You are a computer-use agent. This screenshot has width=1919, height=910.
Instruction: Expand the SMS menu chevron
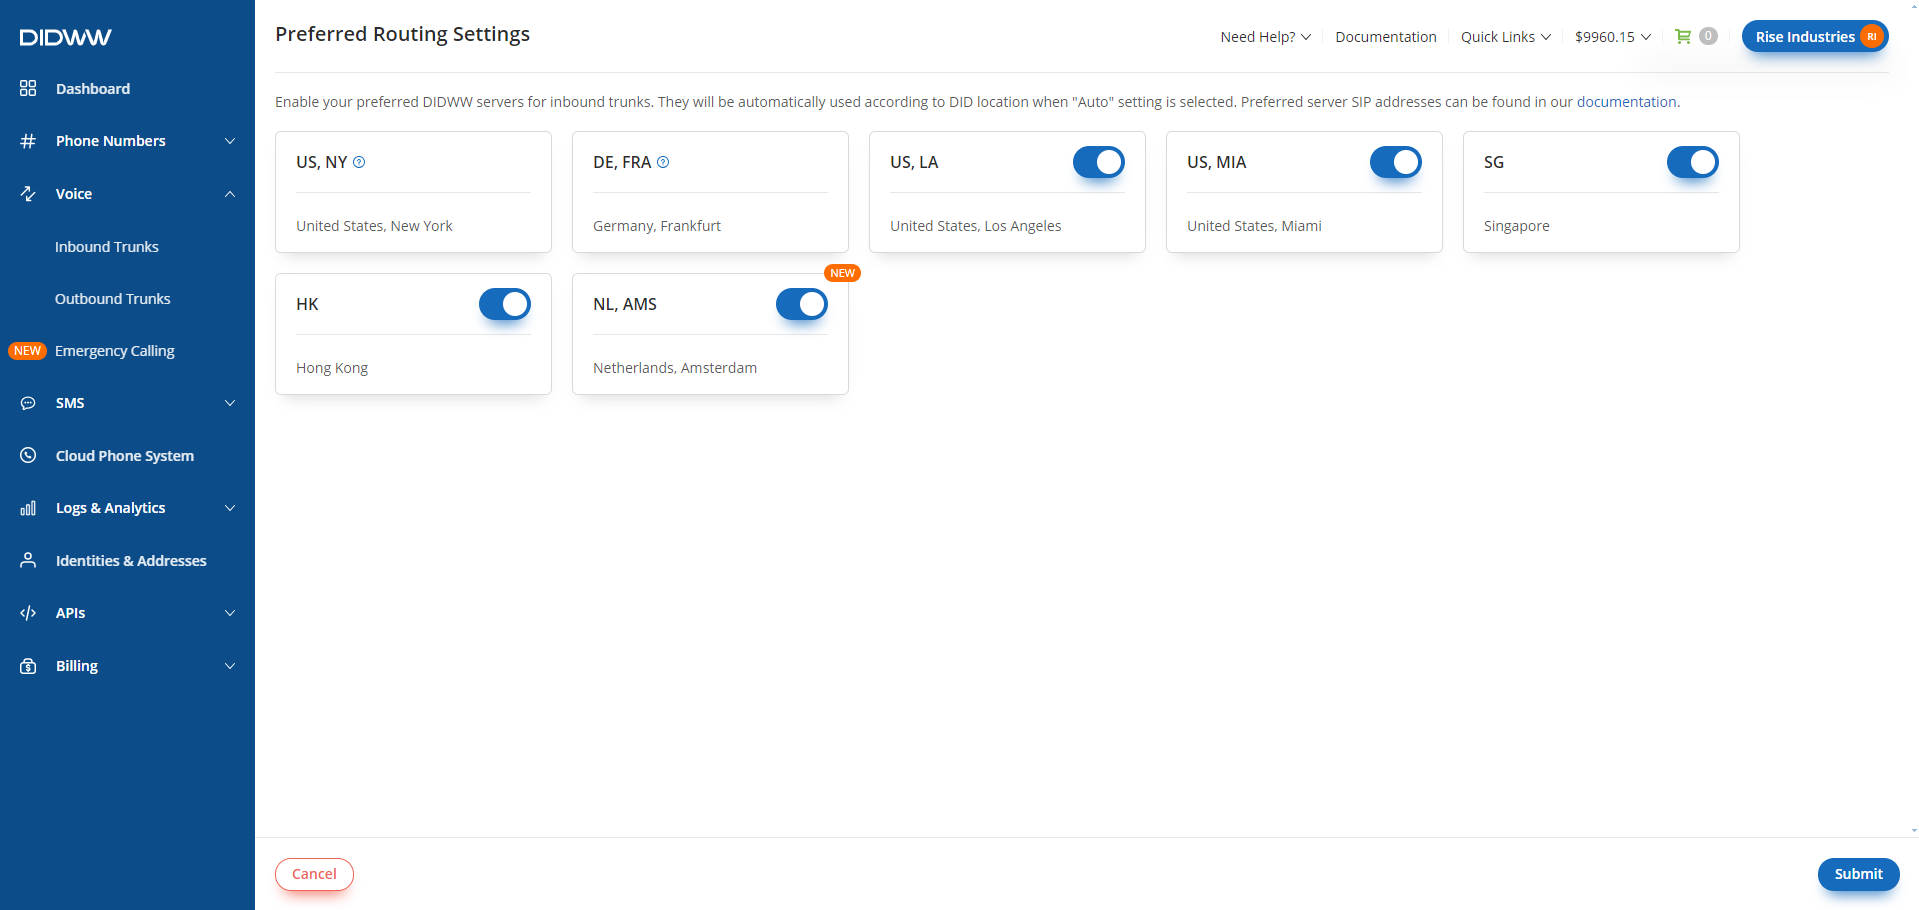pos(230,403)
